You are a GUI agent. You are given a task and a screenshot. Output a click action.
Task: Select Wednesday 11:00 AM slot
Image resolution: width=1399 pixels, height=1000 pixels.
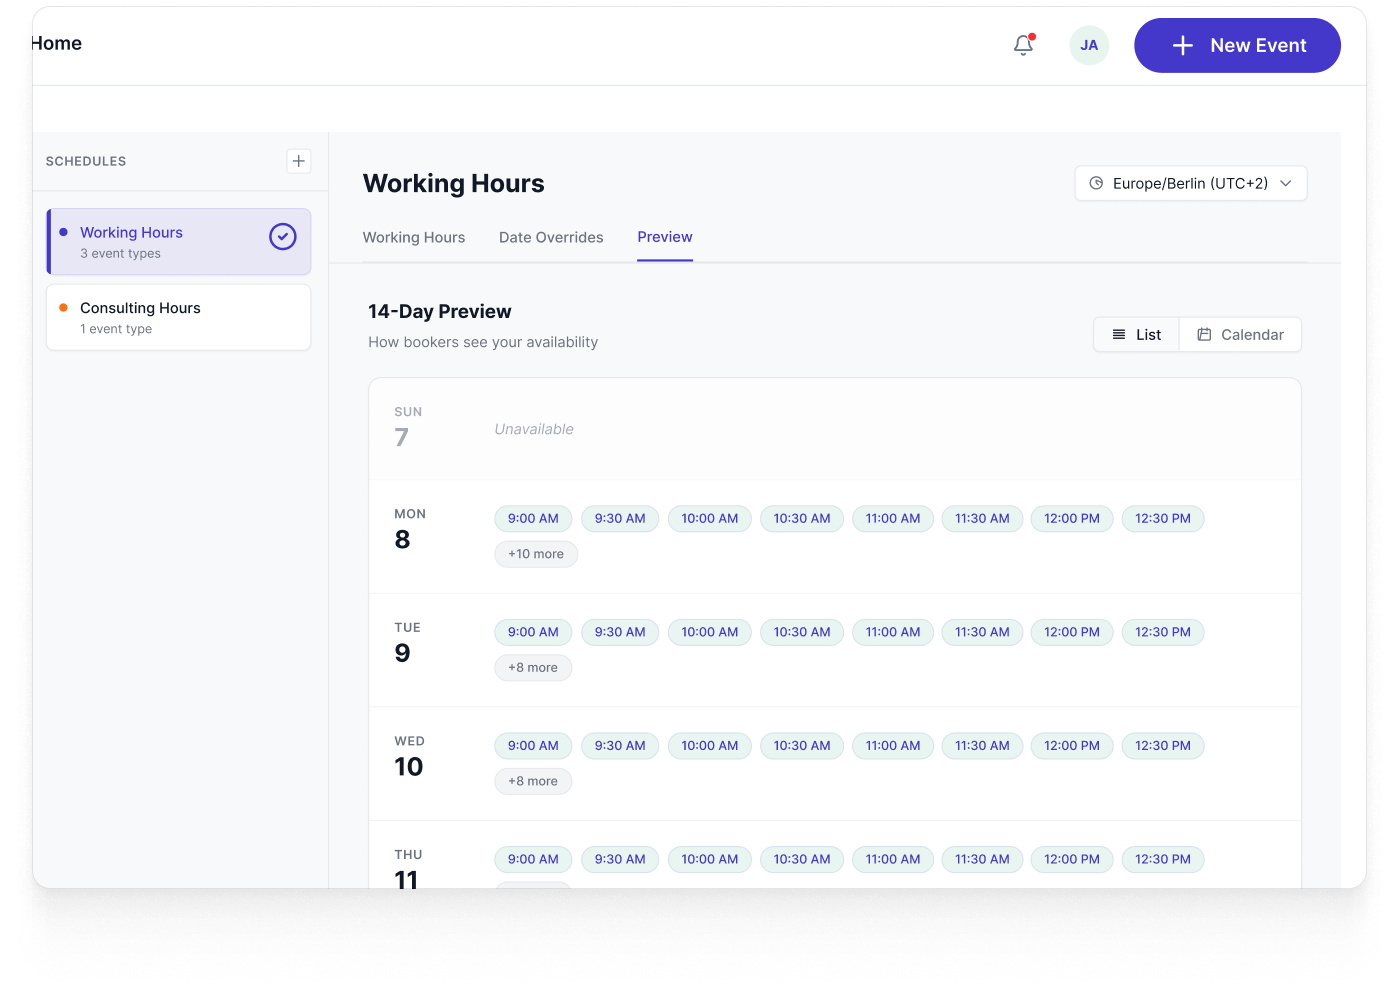(x=893, y=746)
